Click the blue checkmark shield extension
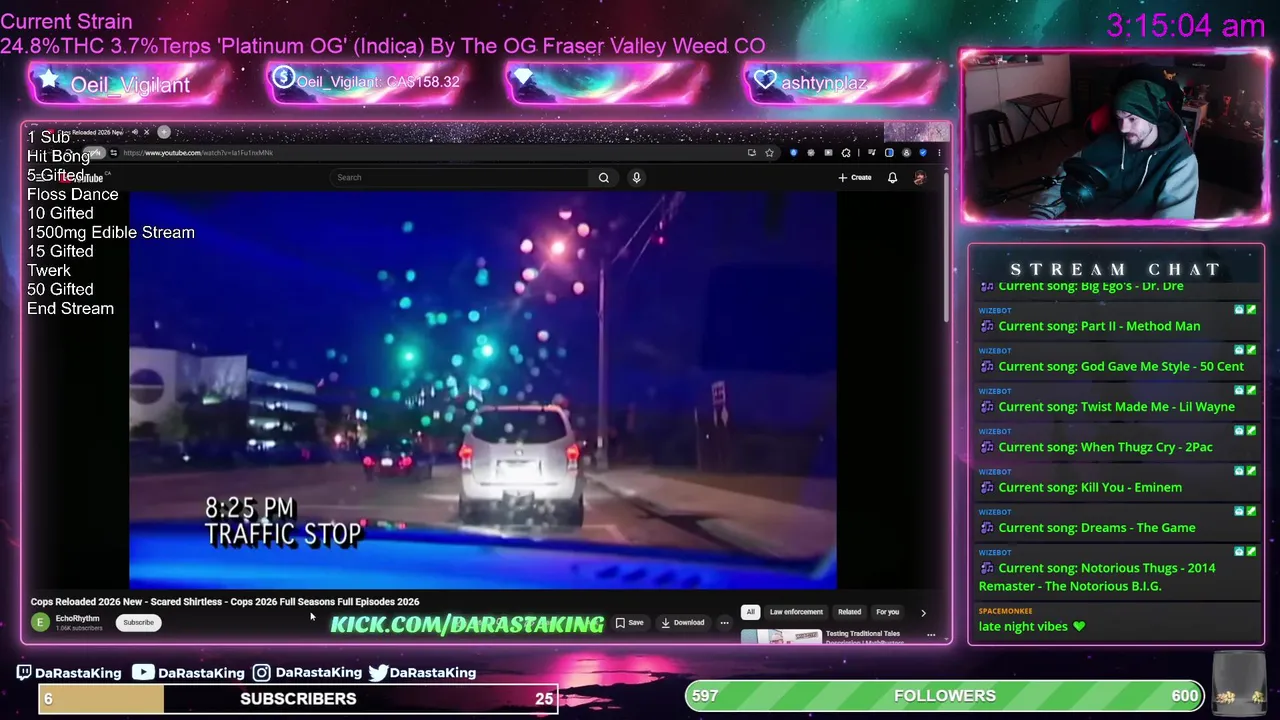Image resolution: width=1280 pixels, height=720 pixels. pos(923,152)
